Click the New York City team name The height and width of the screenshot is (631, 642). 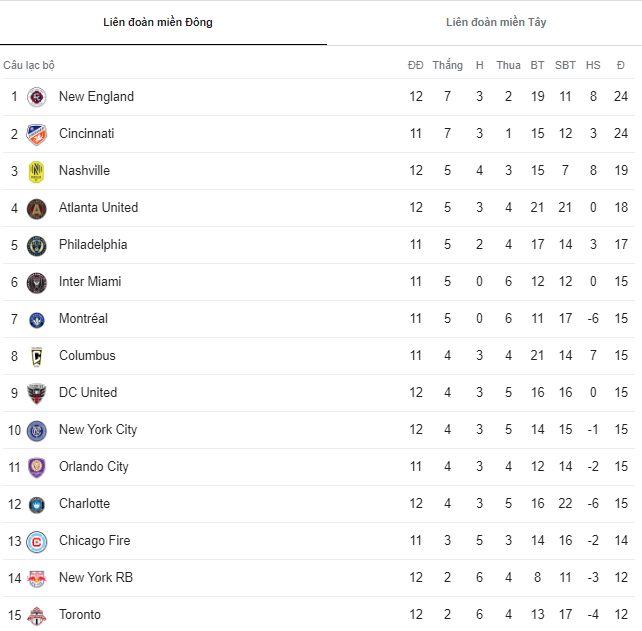pyautogui.click(x=98, y=430)
